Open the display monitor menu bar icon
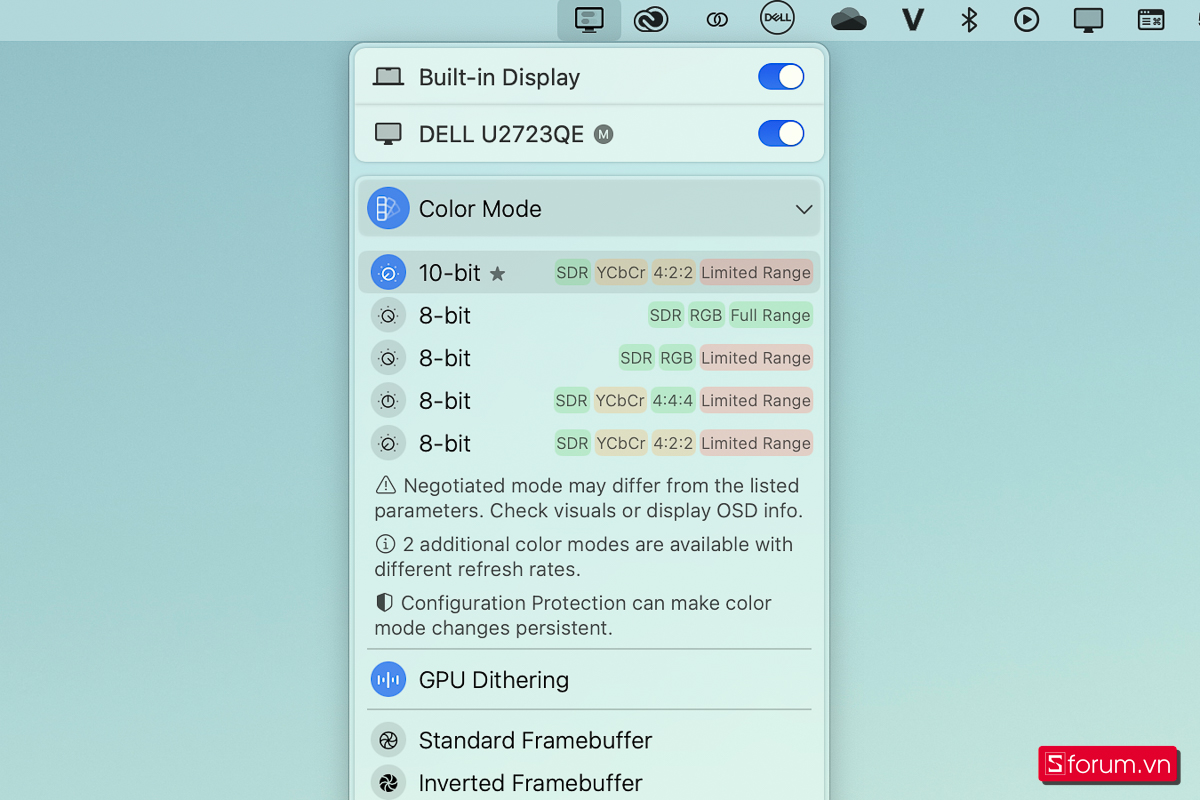The height and width of the screenshot is (800, 1200). click(1088, 19)
